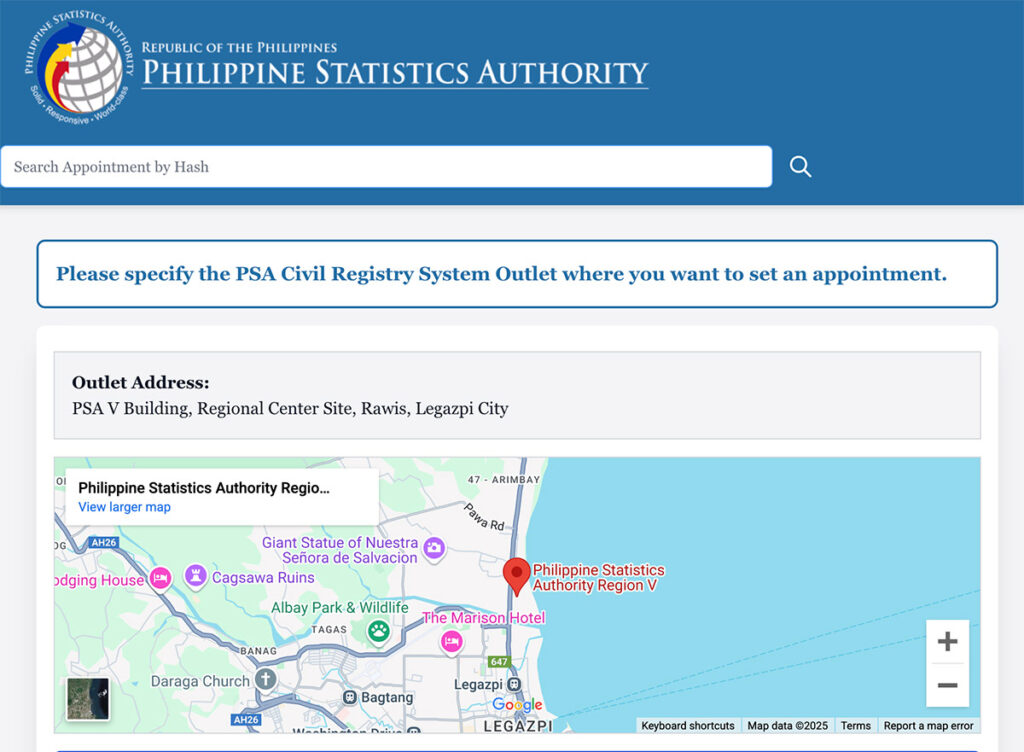Image resolution: width=1024 pixels, height=752 pixels.
Task: Click the Search Appointment by Hash field
Action: coord(385,166)
